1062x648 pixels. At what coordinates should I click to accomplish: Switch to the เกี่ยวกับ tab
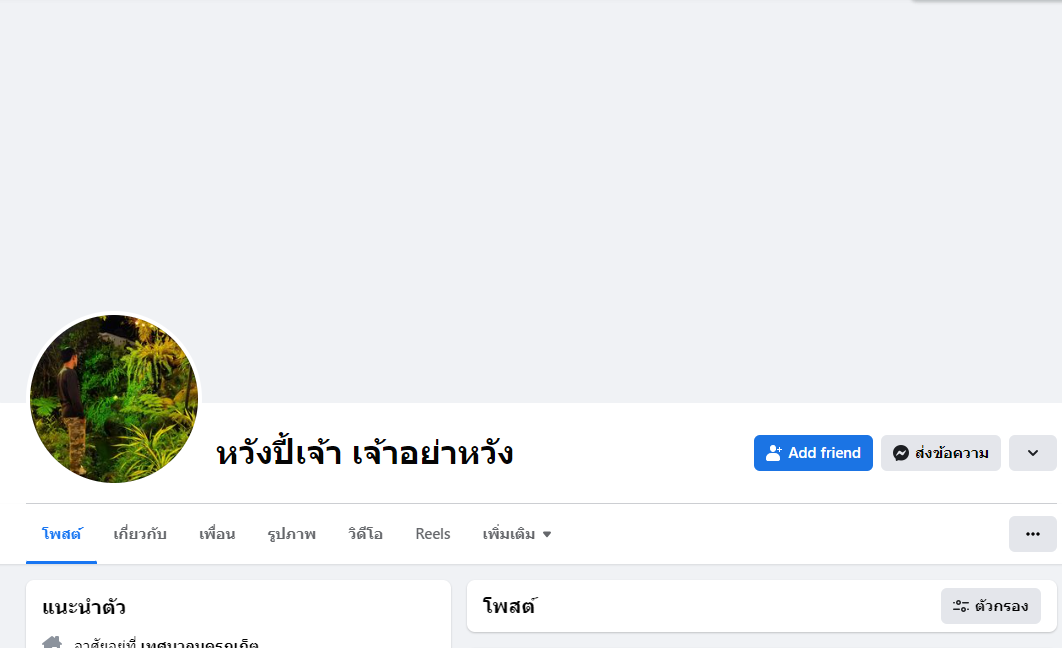[x=140, y=534]
